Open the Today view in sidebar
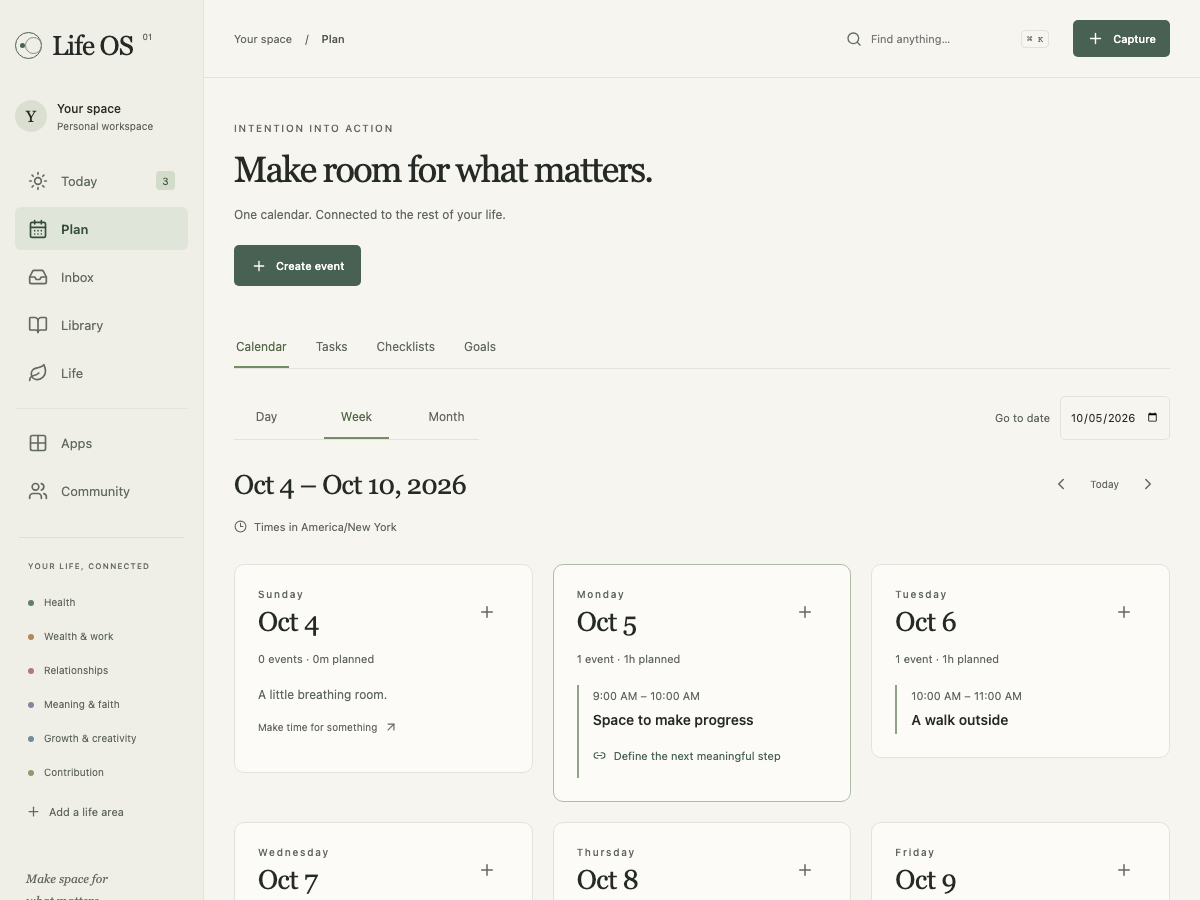 (x=101, y=181)
